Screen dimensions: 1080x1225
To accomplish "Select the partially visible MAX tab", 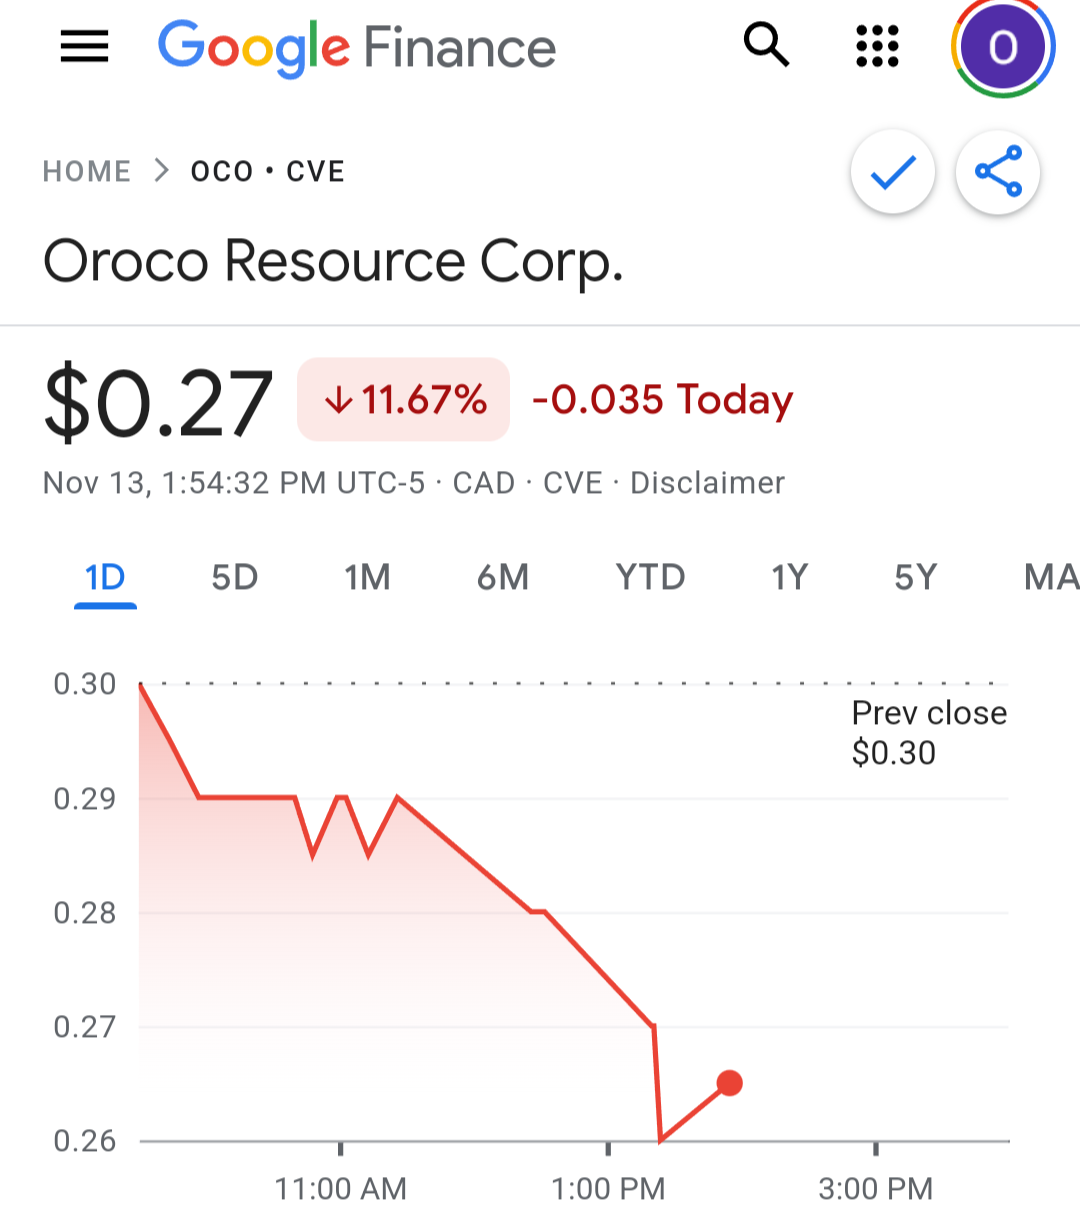I will coord(1051,577).
